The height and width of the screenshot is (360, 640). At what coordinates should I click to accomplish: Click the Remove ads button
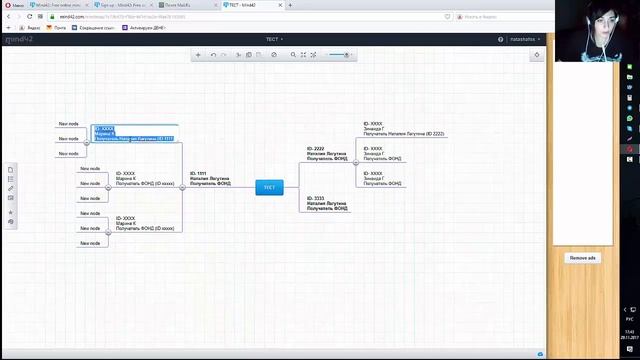(582, 258)
